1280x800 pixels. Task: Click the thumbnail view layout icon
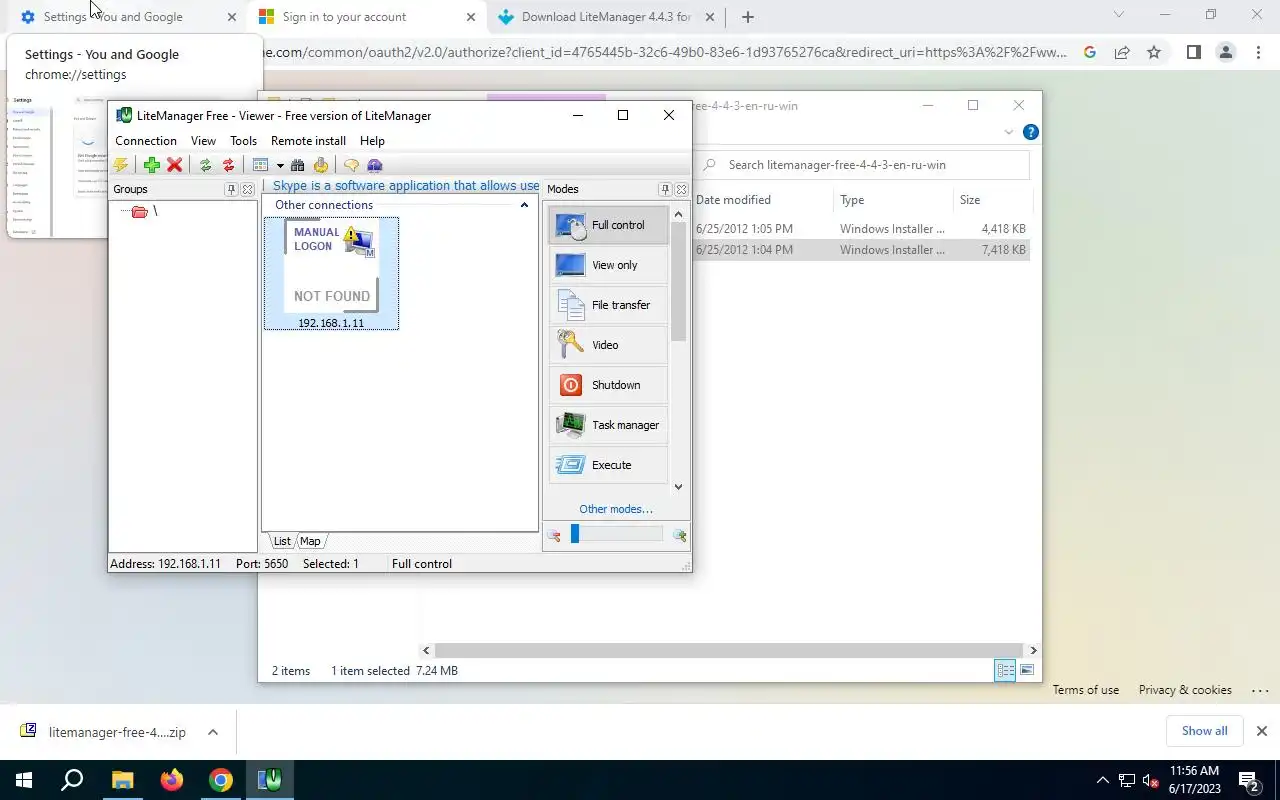[261, 165]
